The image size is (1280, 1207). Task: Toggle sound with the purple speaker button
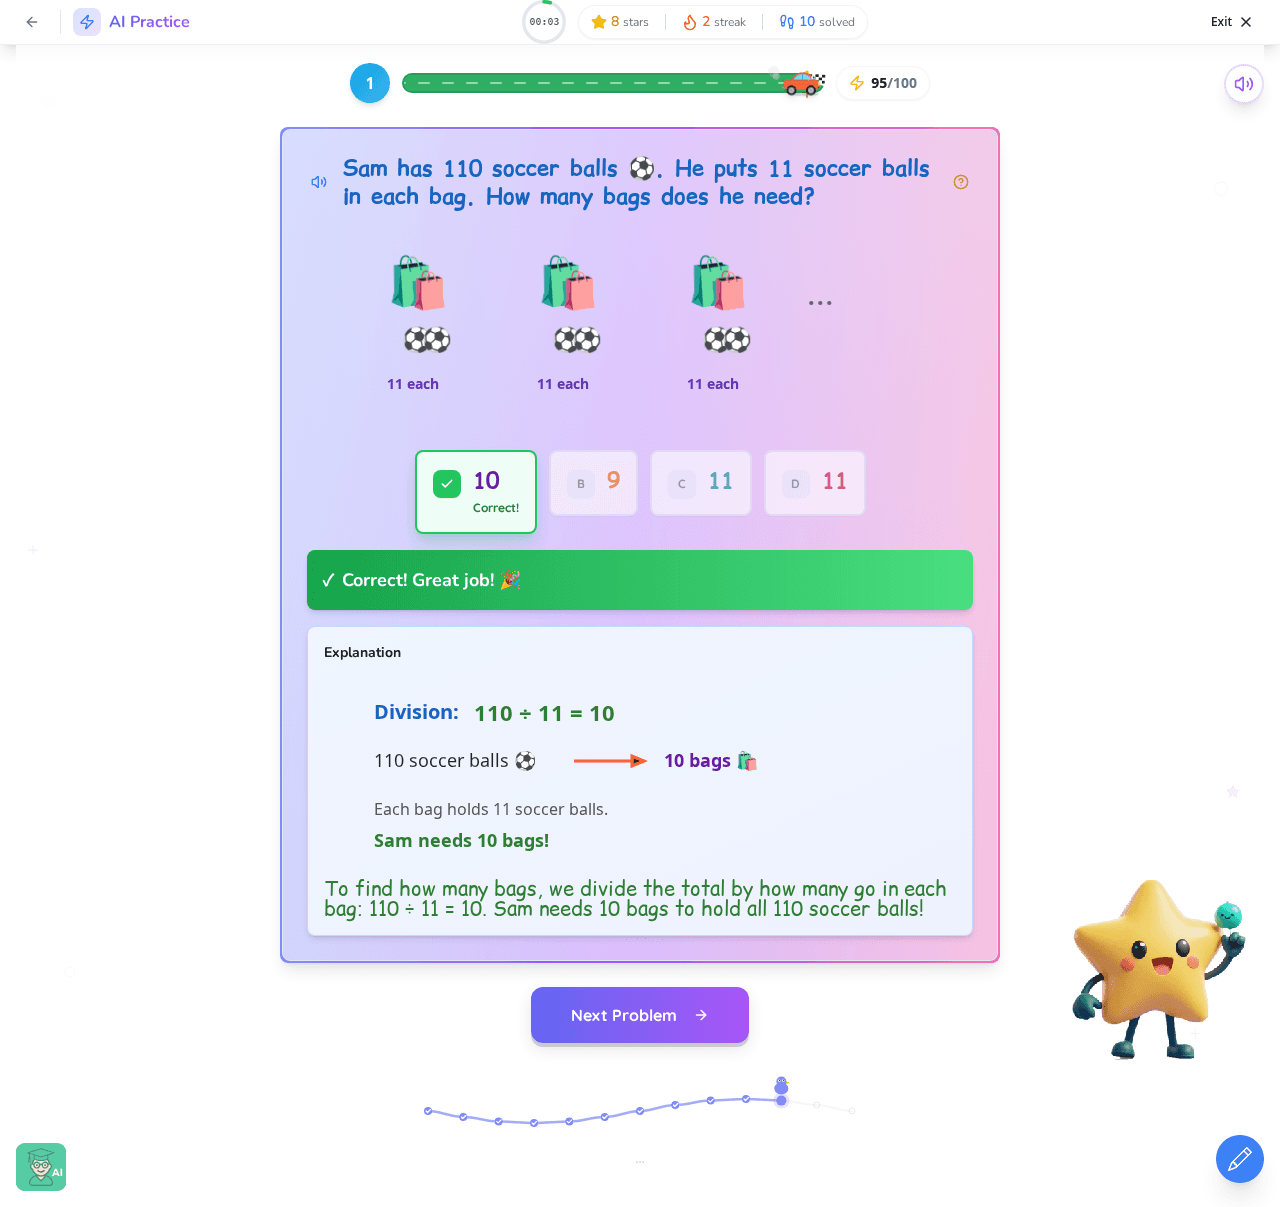[x=1244, y=84]
